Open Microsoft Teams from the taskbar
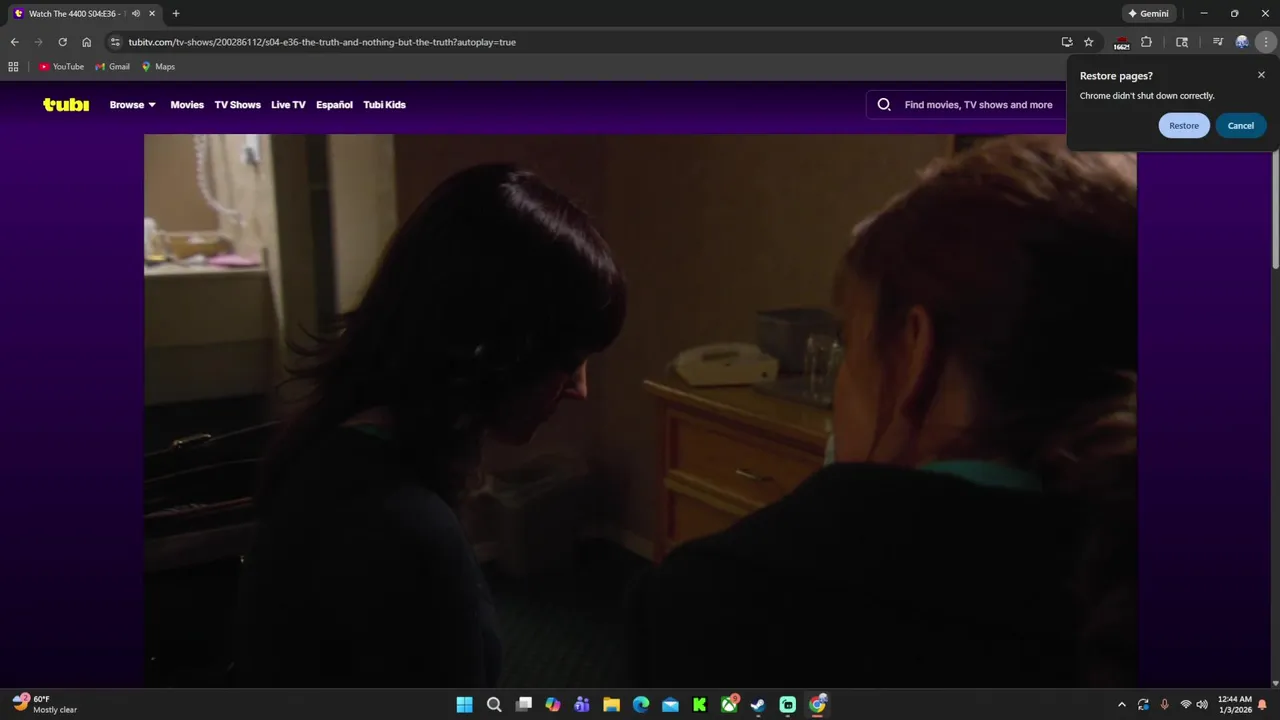Image resolution: width=1280 pixels, height=720 pixels. (582, 705)
